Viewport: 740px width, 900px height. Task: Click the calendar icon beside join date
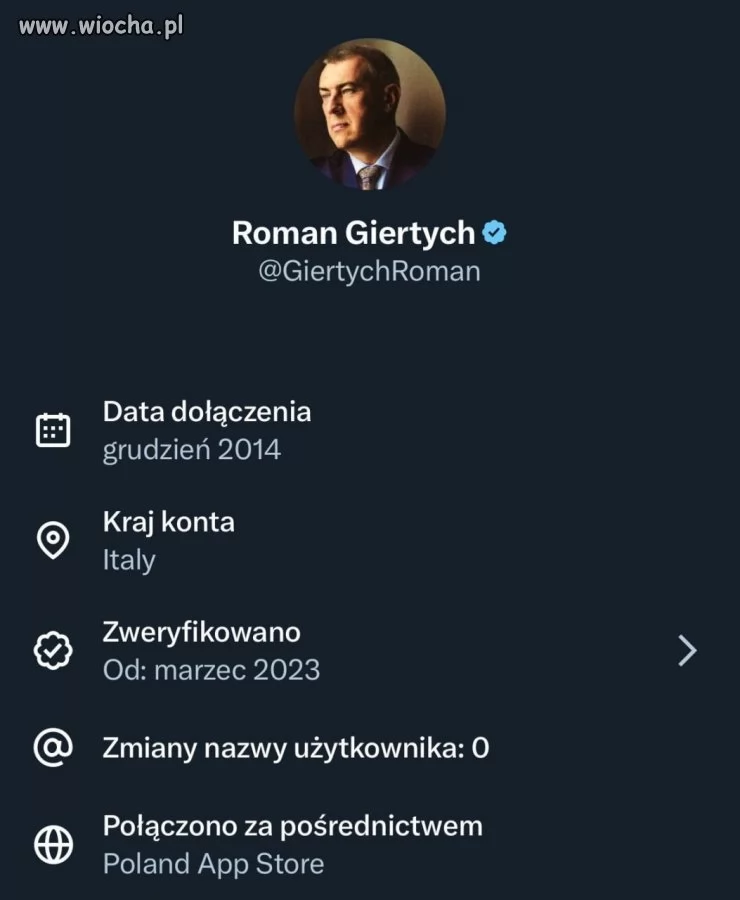[53, 430]
